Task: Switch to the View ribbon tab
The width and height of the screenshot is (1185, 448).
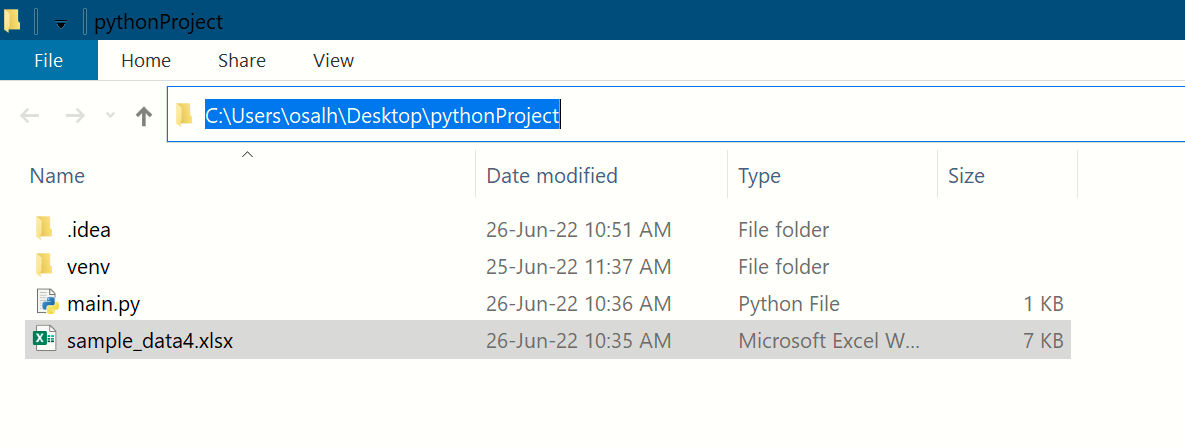Action: (x=333, y=61)
